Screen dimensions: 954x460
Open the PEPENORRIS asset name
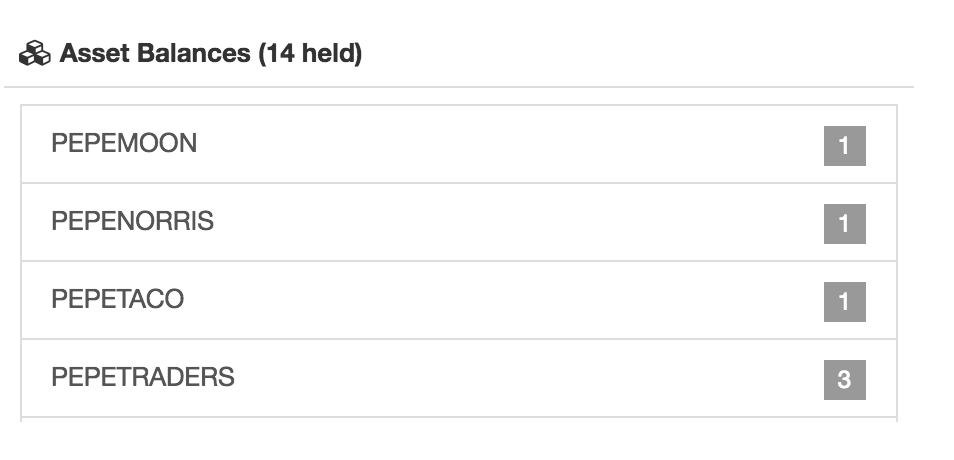(x=133, y=221)
